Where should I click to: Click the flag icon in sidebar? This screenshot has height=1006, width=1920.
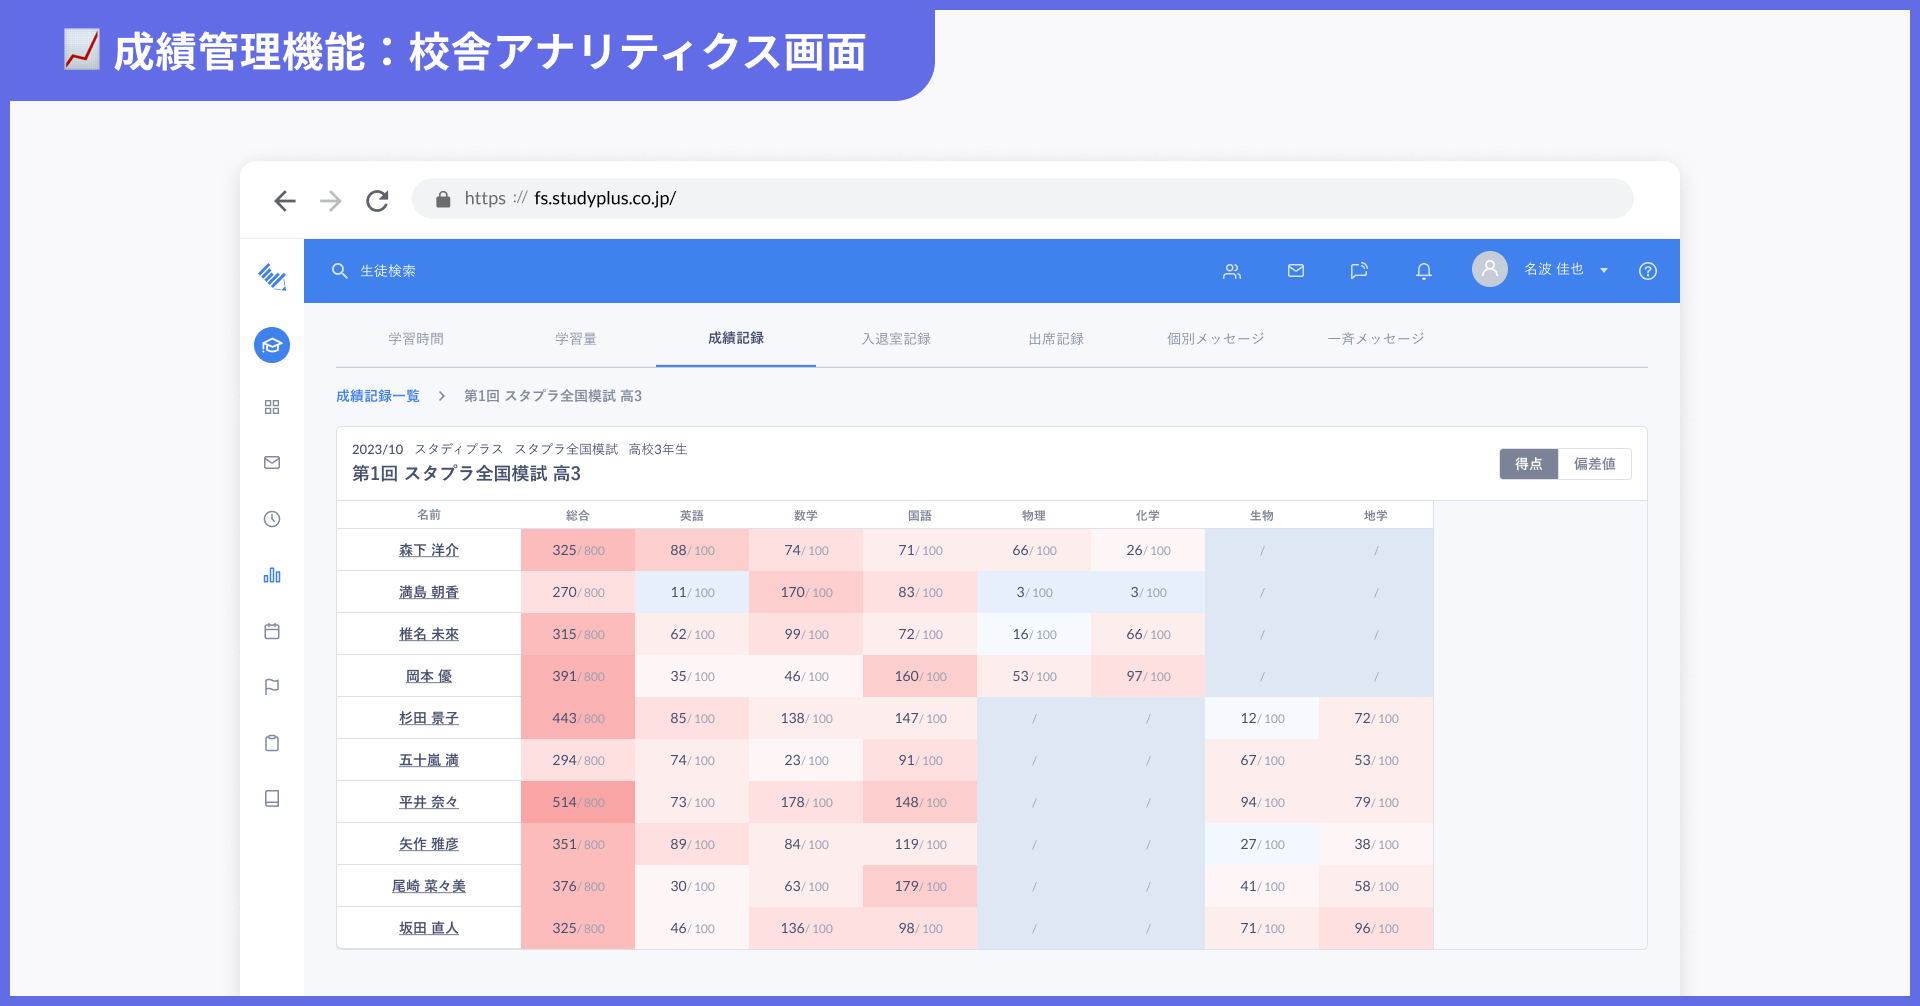pyautogui.click(x=272, y=687)
